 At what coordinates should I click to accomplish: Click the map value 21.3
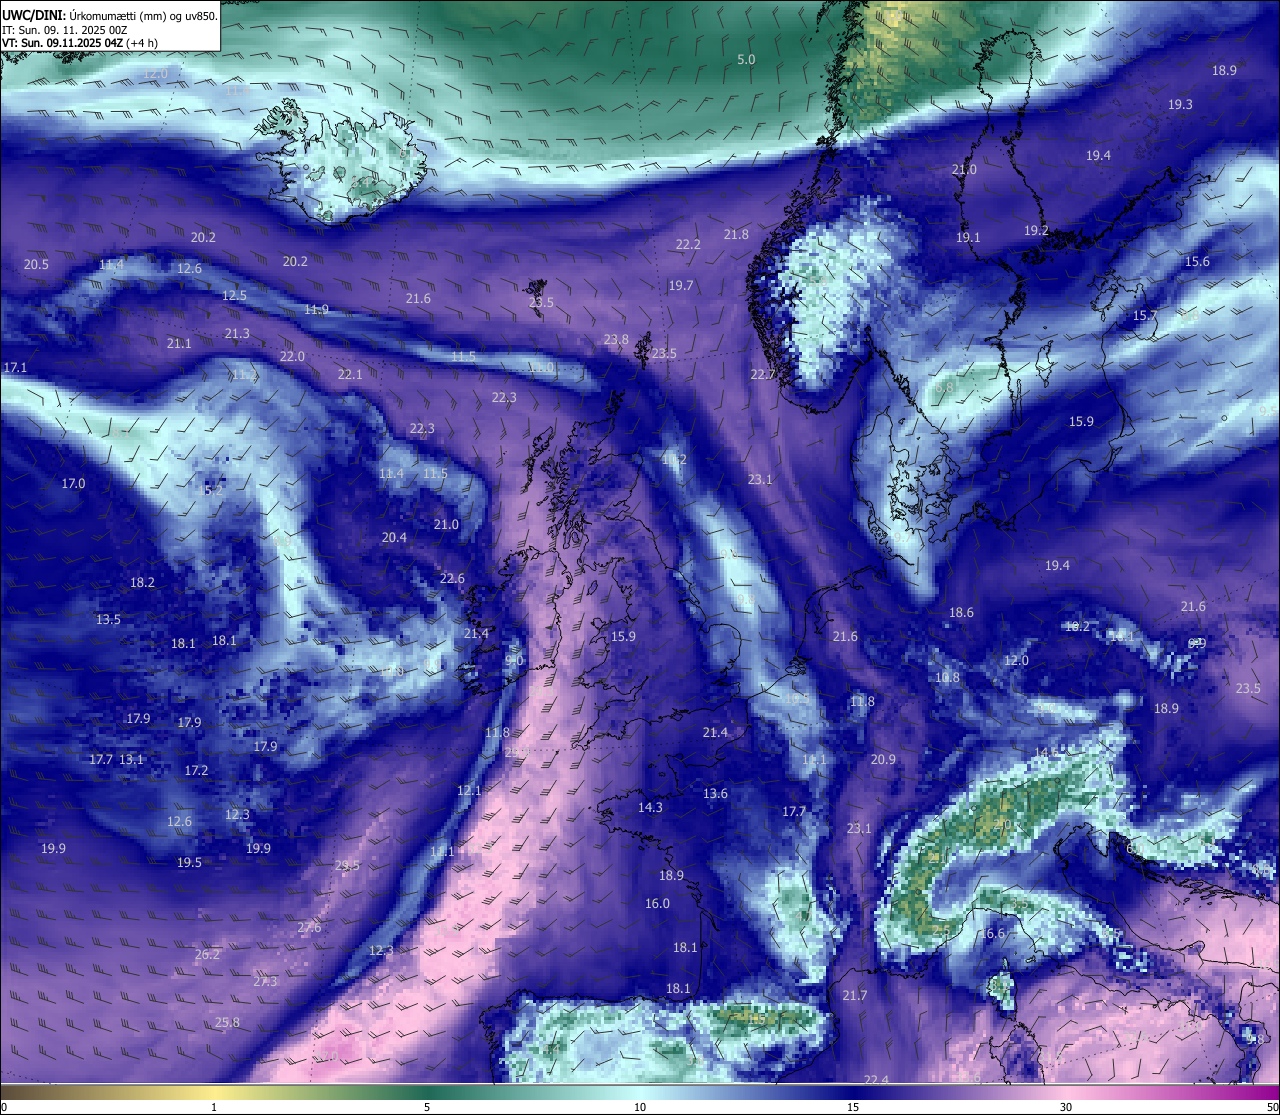tap(237, 333)
